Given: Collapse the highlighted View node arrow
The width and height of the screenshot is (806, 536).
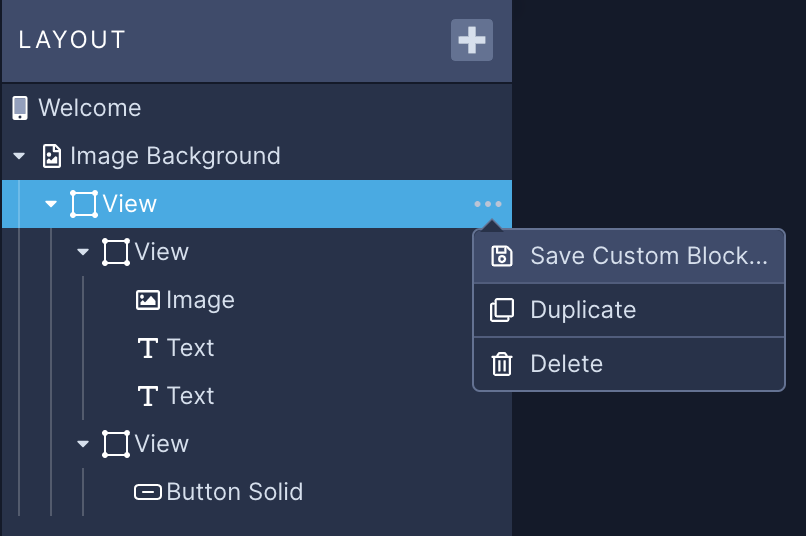Looking at the screenshot, I should coord(51,204).
